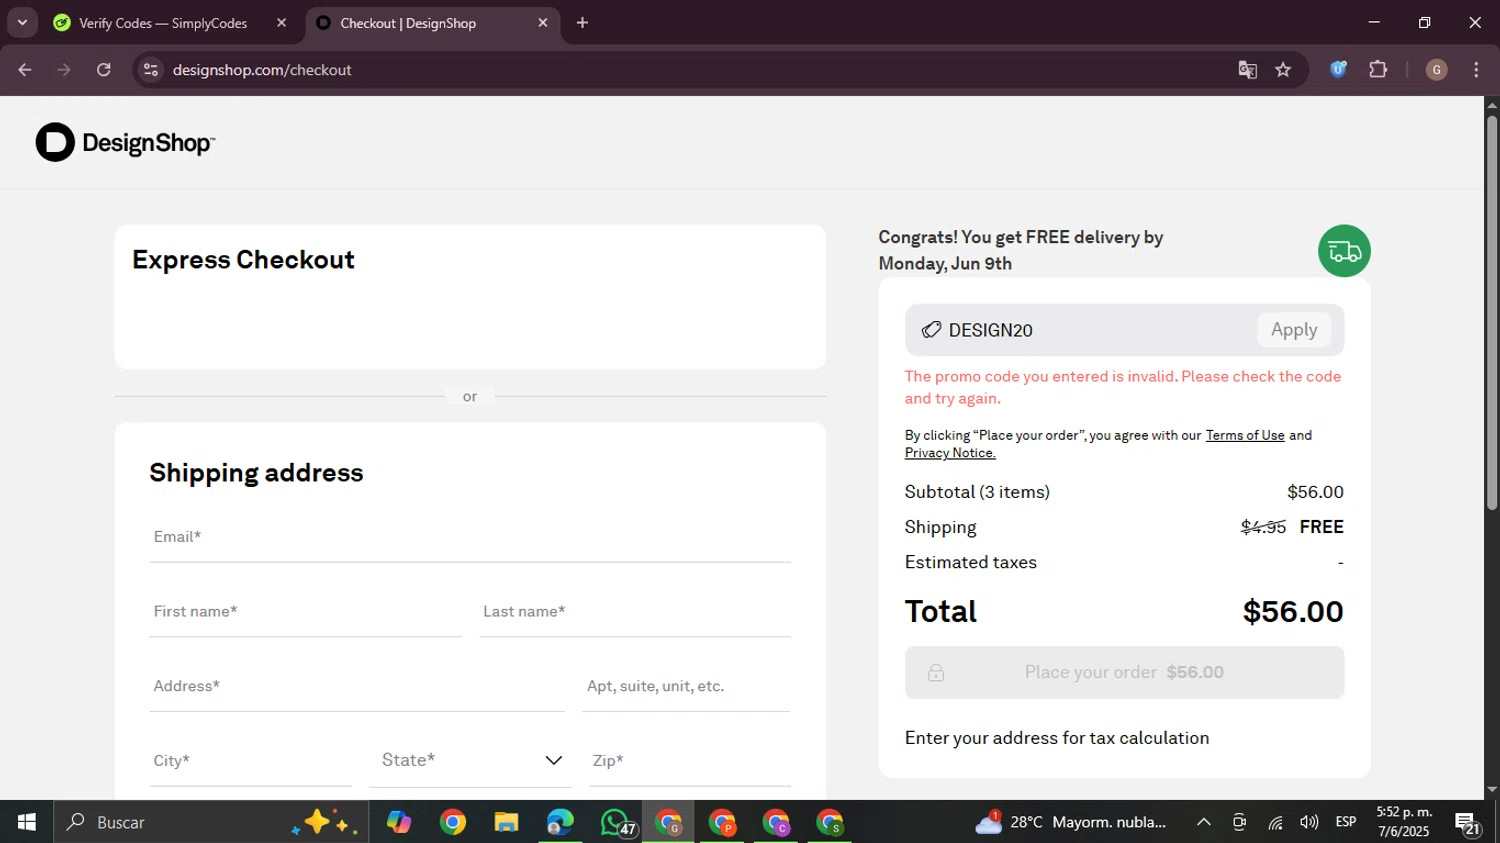Expand the State dropdown
Viewport: 1500px width, 843px height.
470,761
